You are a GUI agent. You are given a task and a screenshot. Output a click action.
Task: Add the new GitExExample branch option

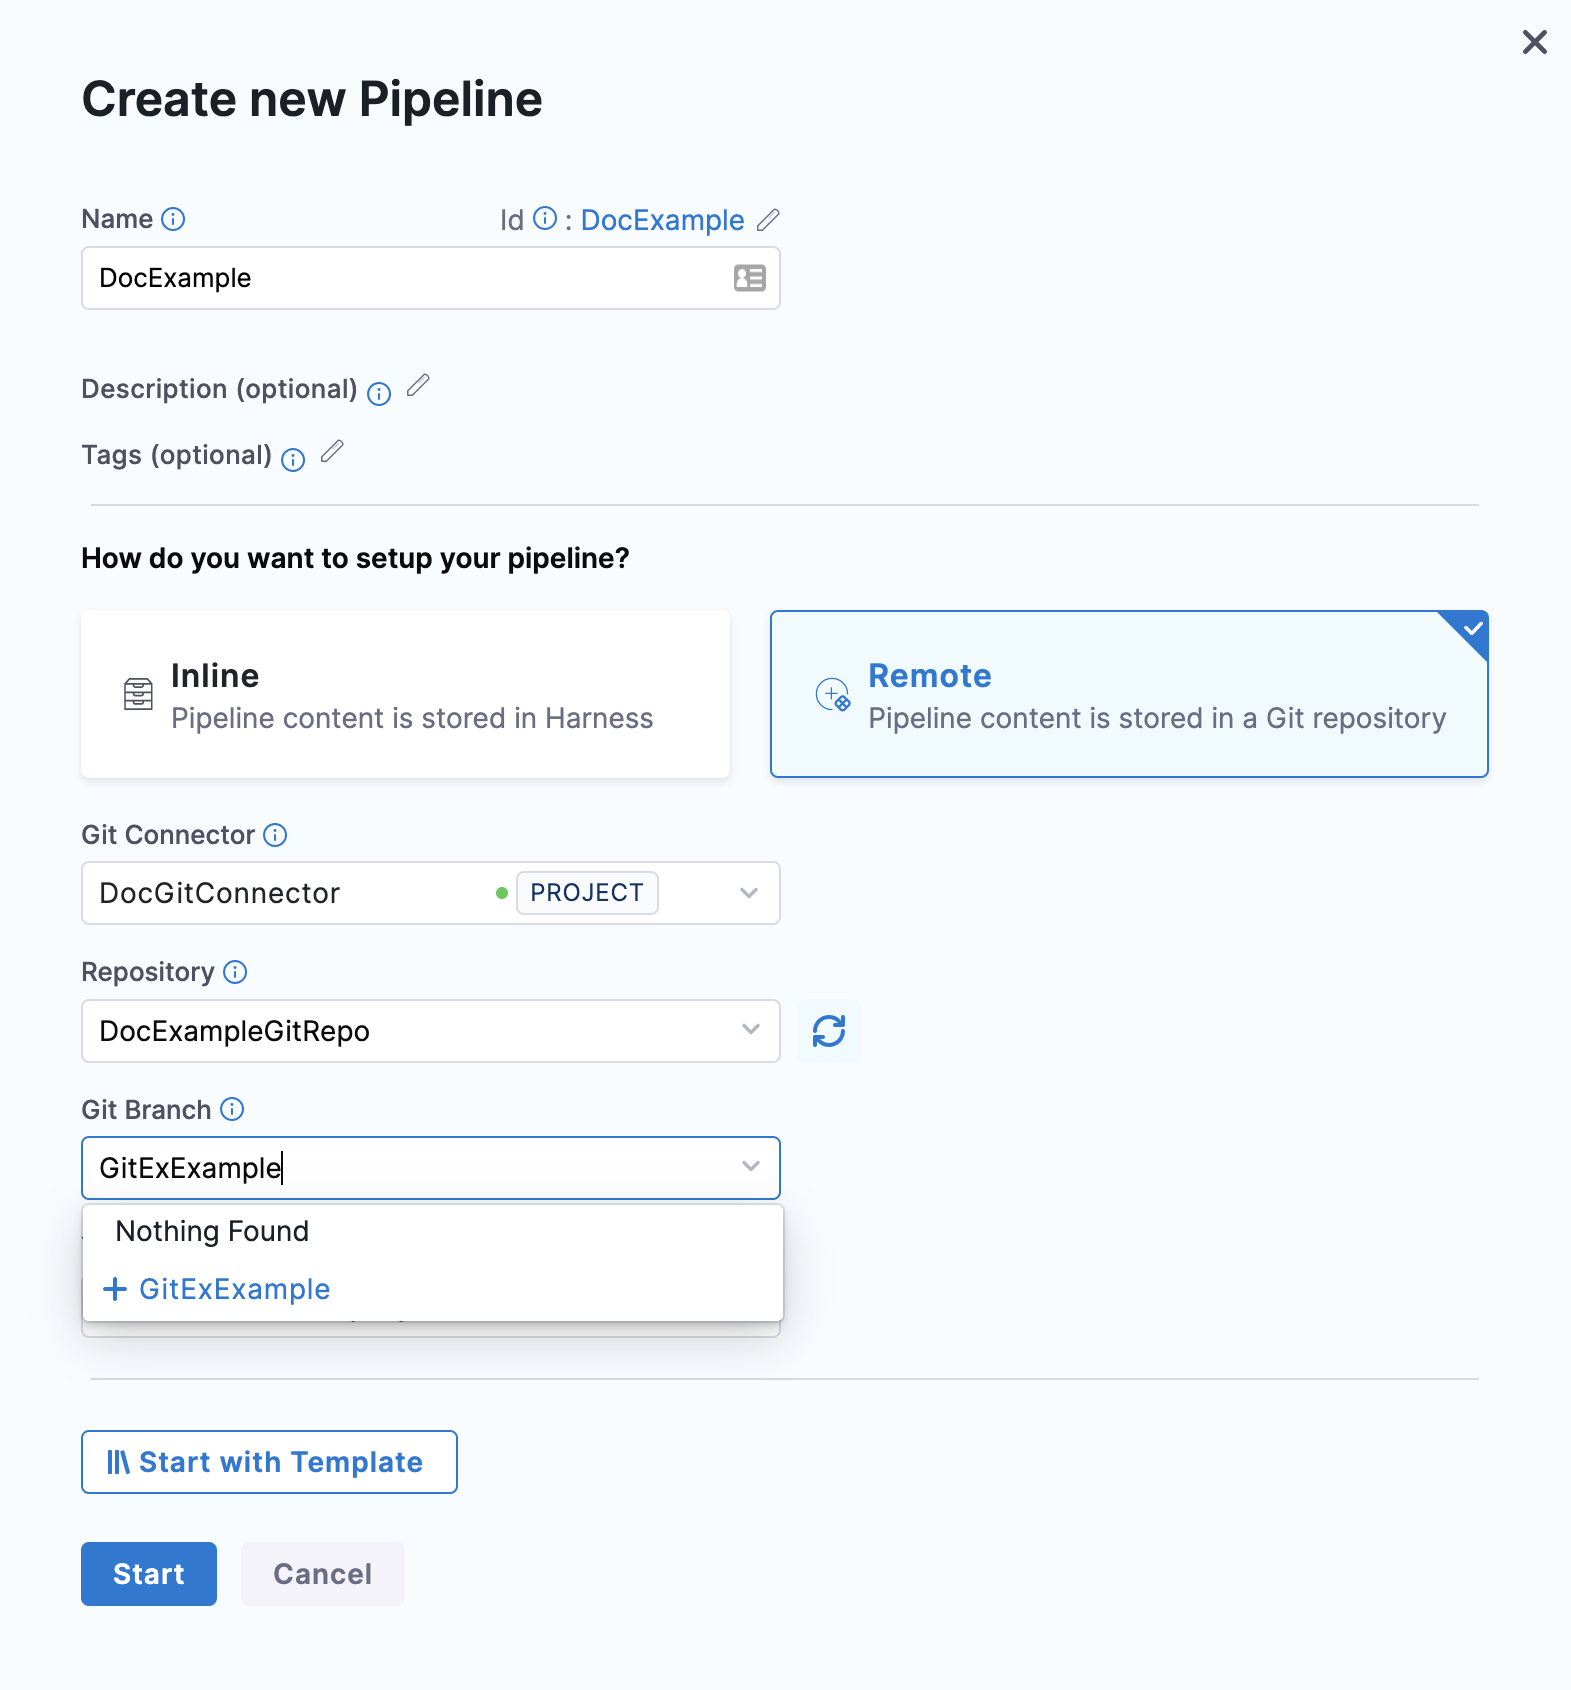[x=234, y=1289]
